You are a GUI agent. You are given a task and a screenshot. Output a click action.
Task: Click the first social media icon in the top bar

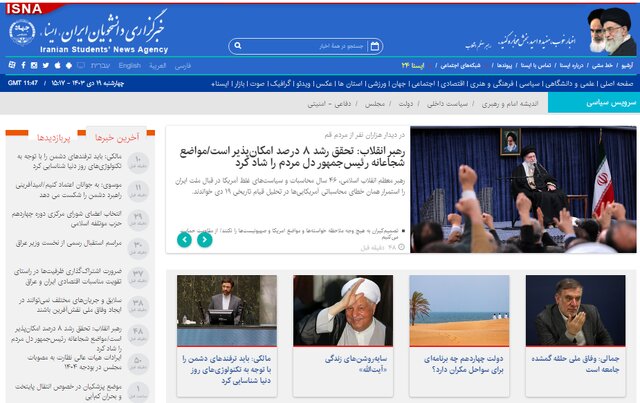tap(11, 65)
